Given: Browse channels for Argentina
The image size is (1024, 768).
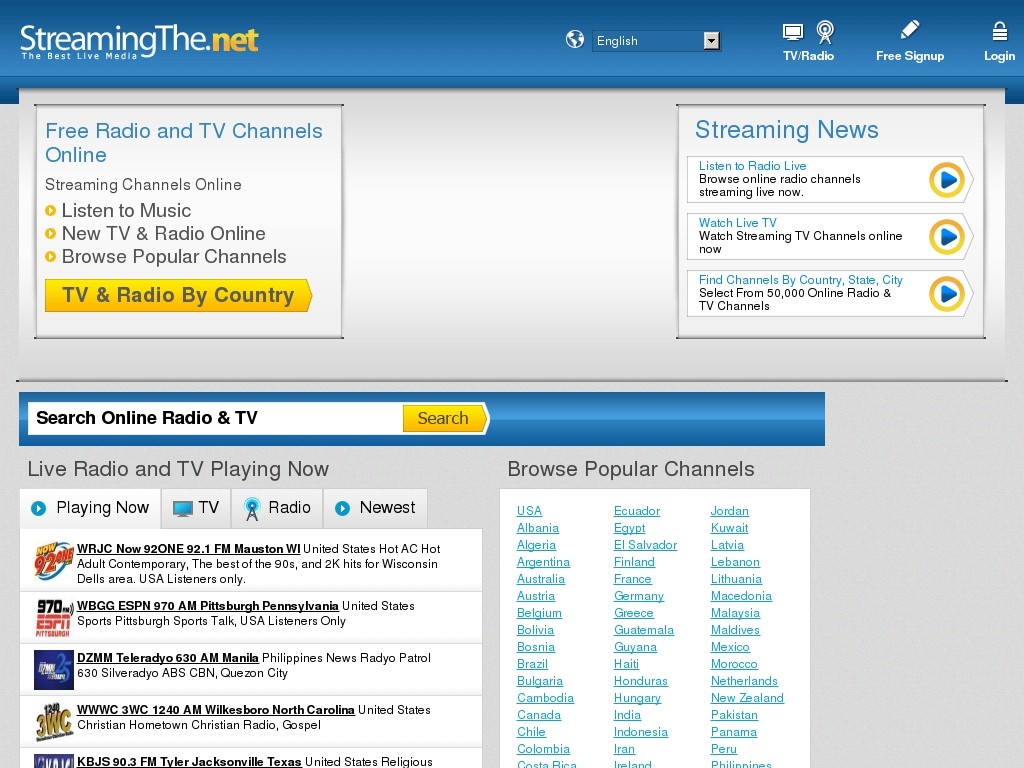Looking at the screenshot, I should pos(543,562).
